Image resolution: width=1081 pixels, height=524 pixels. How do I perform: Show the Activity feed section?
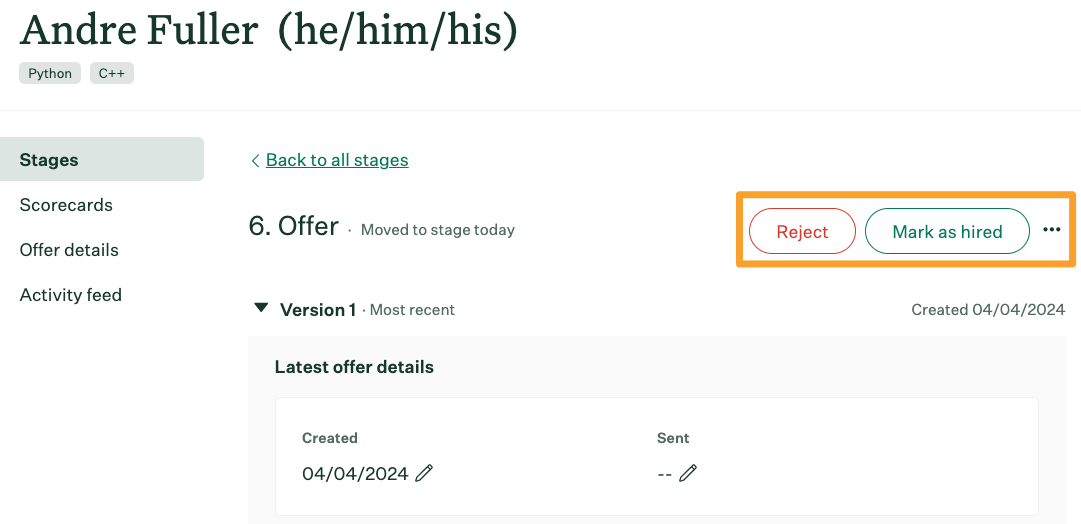(70, 294)
